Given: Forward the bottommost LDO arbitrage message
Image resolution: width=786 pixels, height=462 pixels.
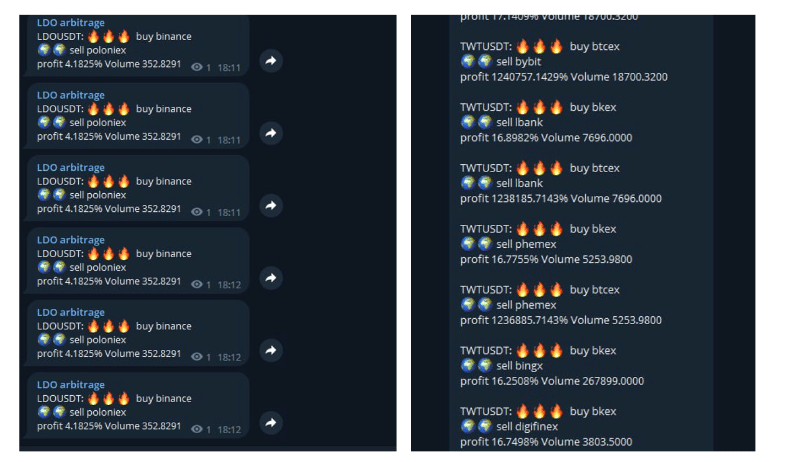Looking at the screenshot, I should [271, 422].
